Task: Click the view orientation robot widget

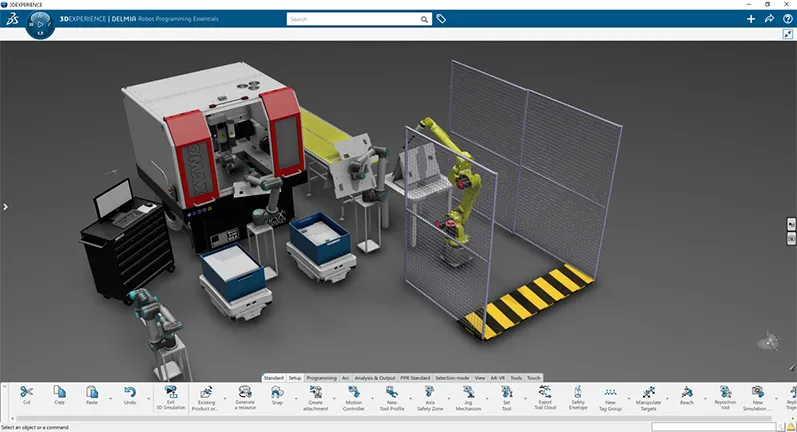Action: tap(769, 342)
